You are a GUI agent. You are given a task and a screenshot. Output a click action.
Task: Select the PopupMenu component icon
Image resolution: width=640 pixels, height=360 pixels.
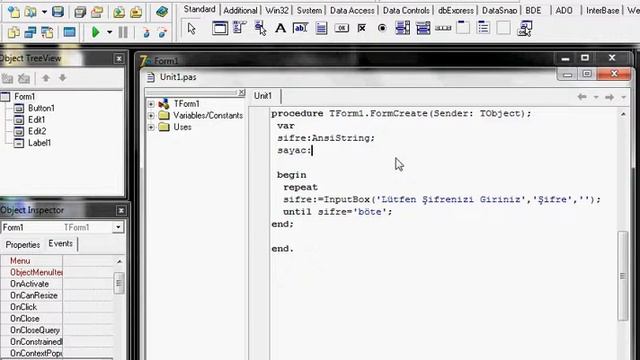point(260,28)
